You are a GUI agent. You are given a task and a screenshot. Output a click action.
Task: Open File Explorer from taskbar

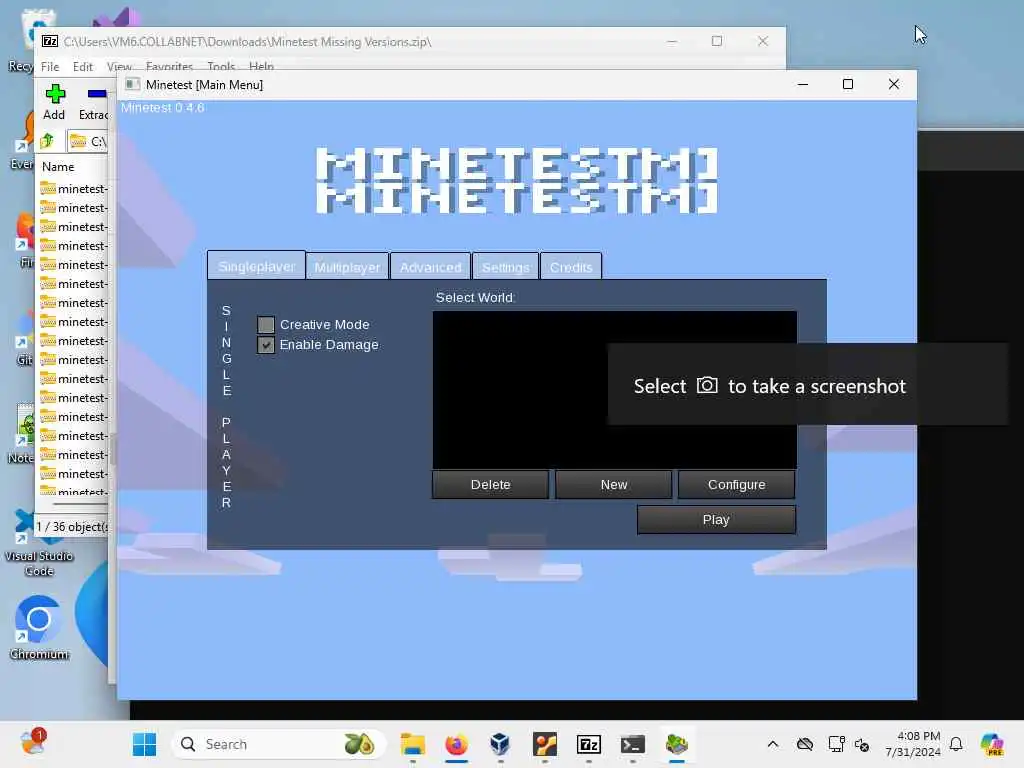coord(413,744)
